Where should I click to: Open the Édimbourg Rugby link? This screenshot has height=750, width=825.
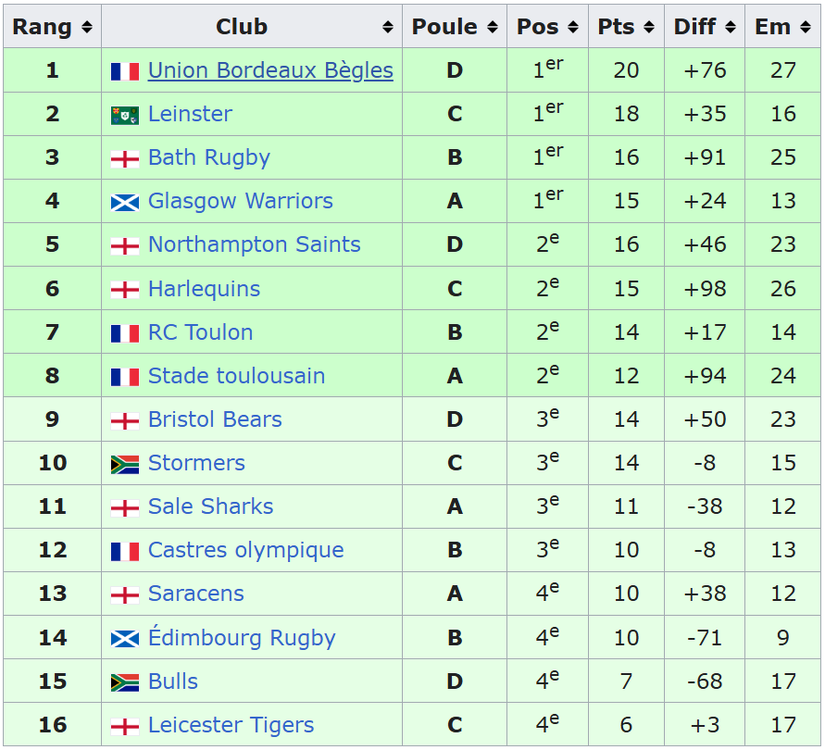(242, 637)
